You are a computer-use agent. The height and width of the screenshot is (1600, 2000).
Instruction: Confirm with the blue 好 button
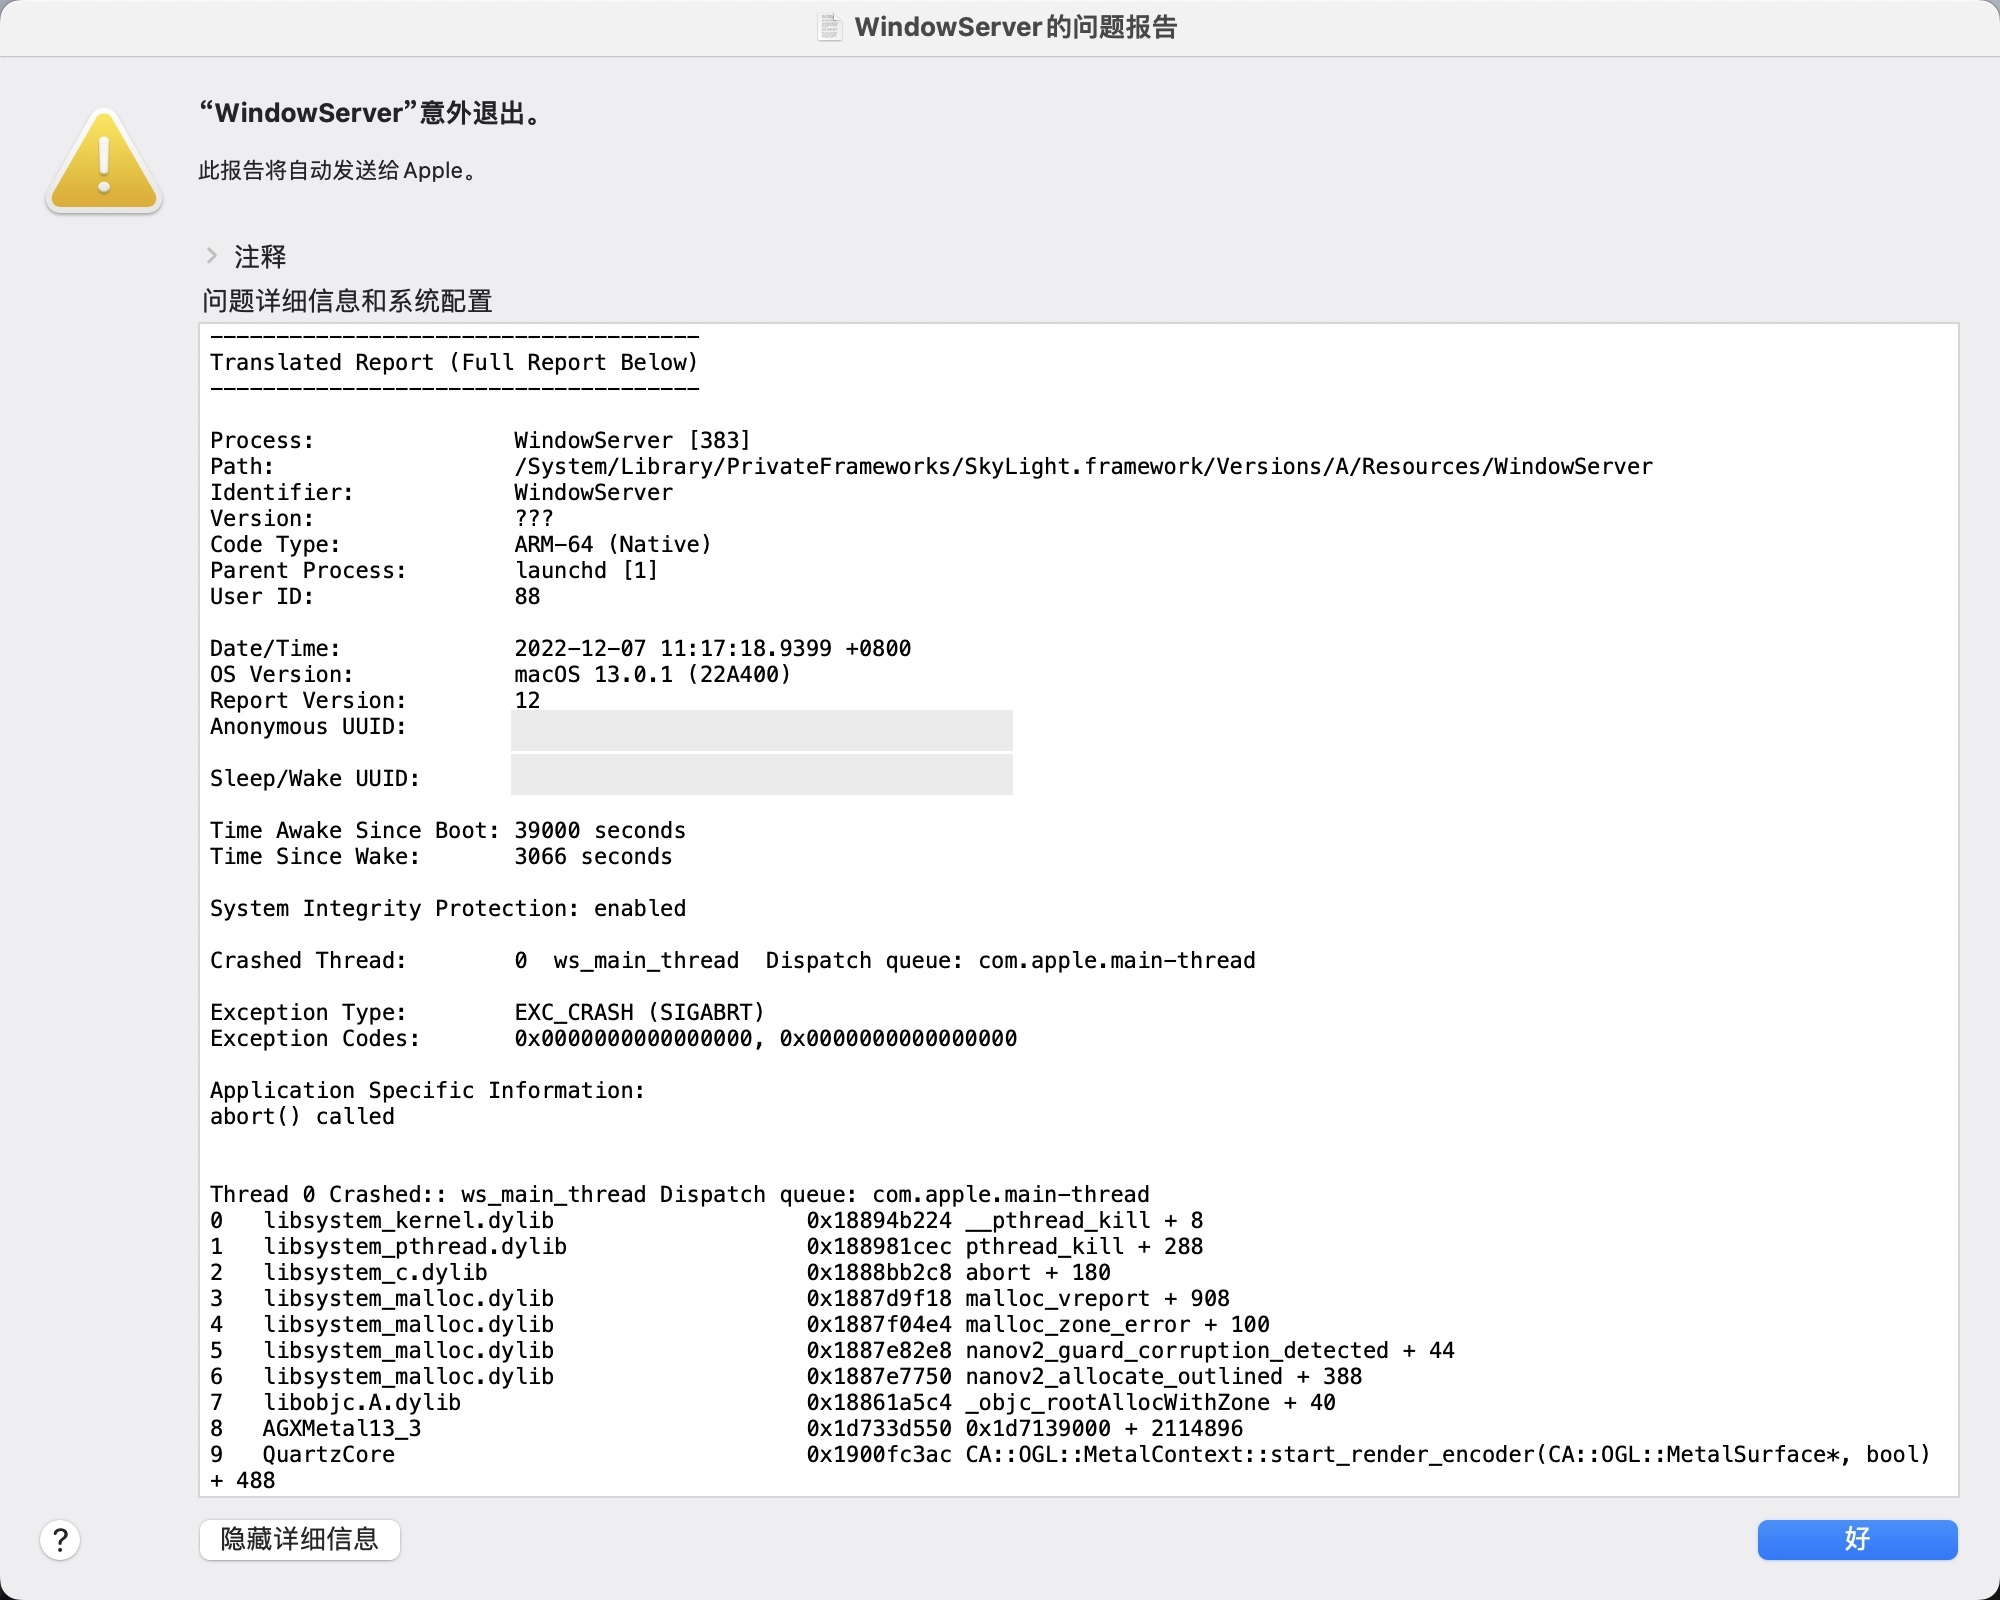pyautogui.click(x=1856, y=1539)
